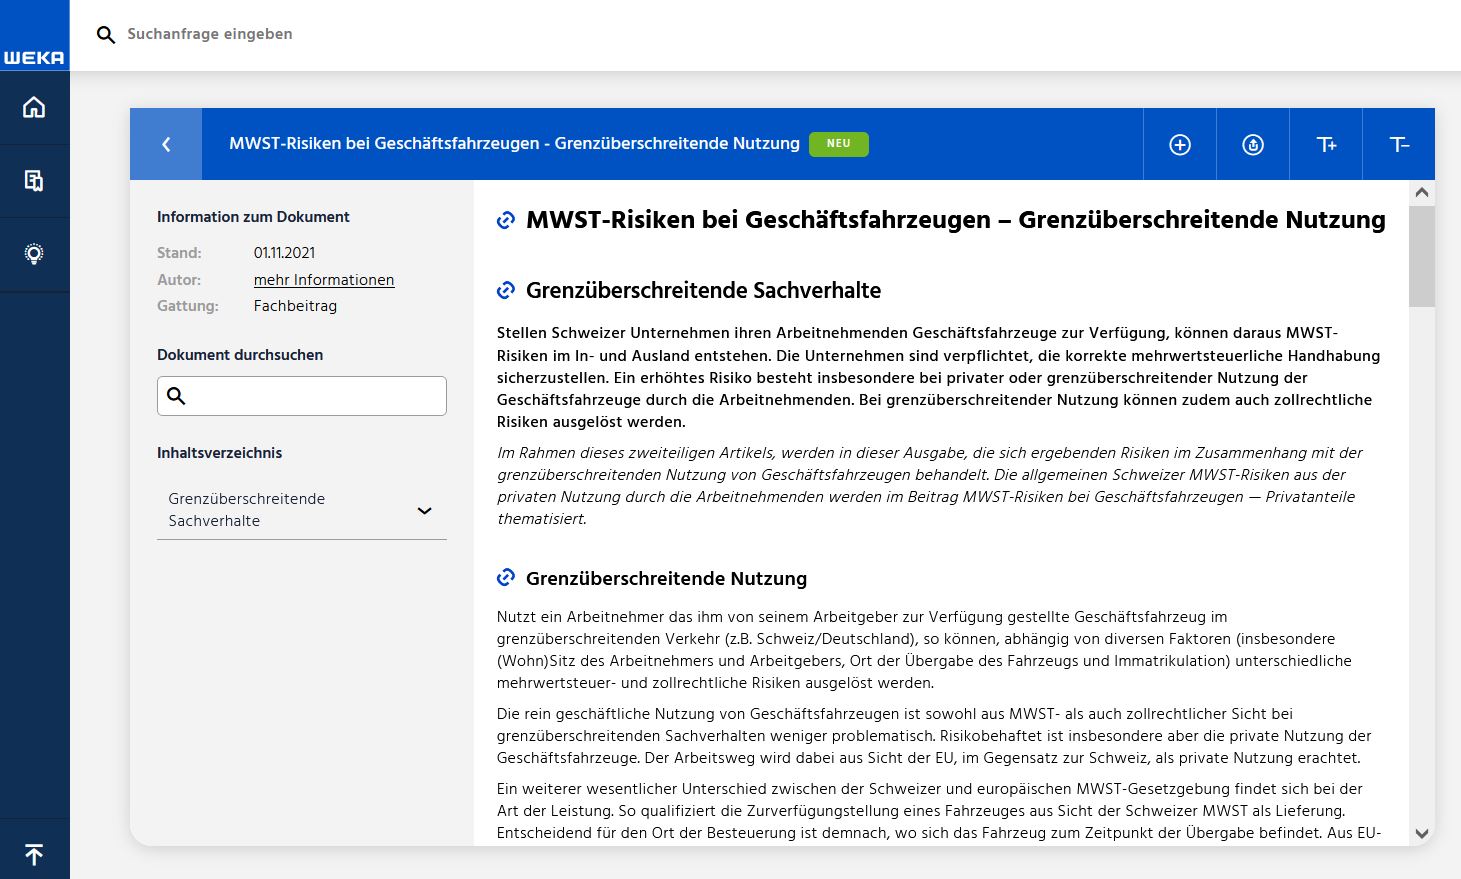The image size is (1461, 879).
Task: Increase text size with T+ icon
Action: (1326, 145)
